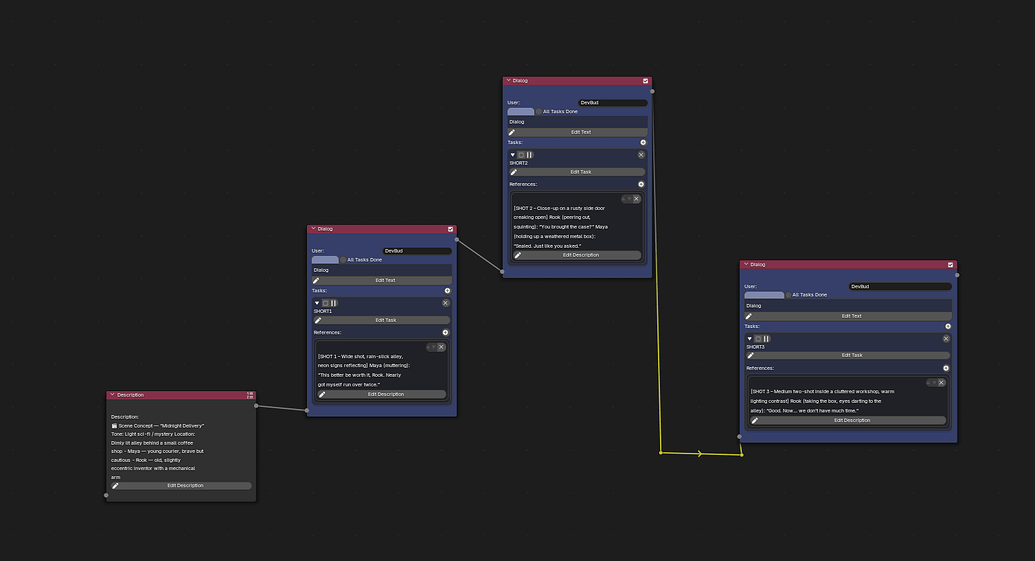Click output socket of SHORT2 Dialog node
1035x561 pixels.
click(x=652, y=91)
